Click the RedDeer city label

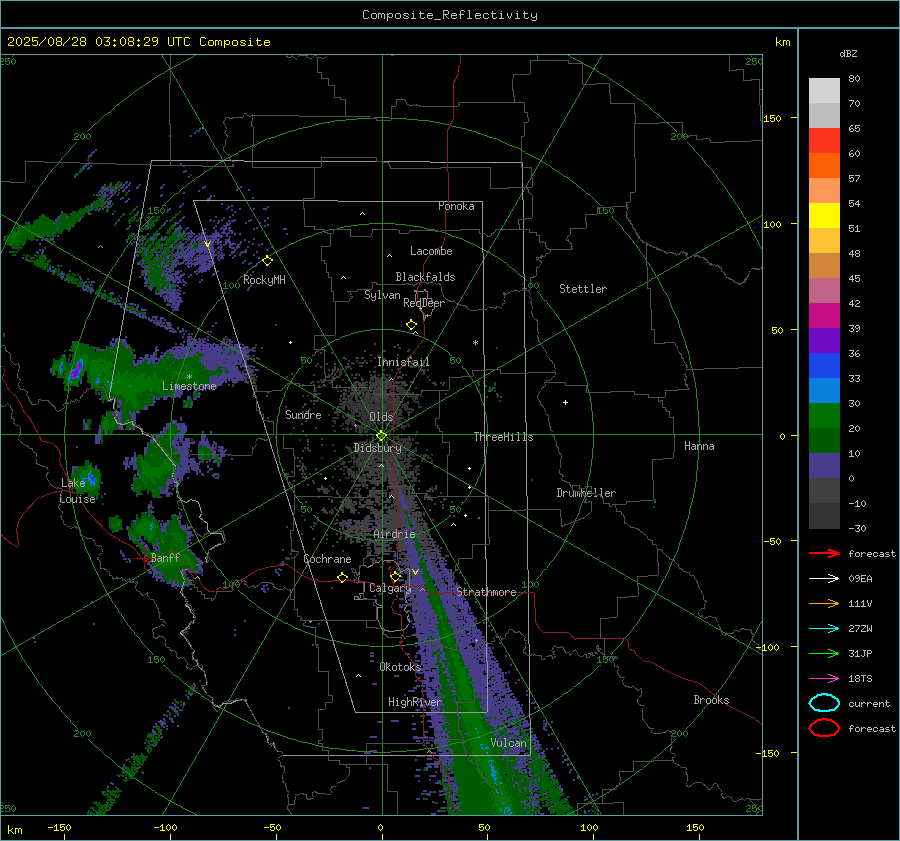(x=424, y=303)
